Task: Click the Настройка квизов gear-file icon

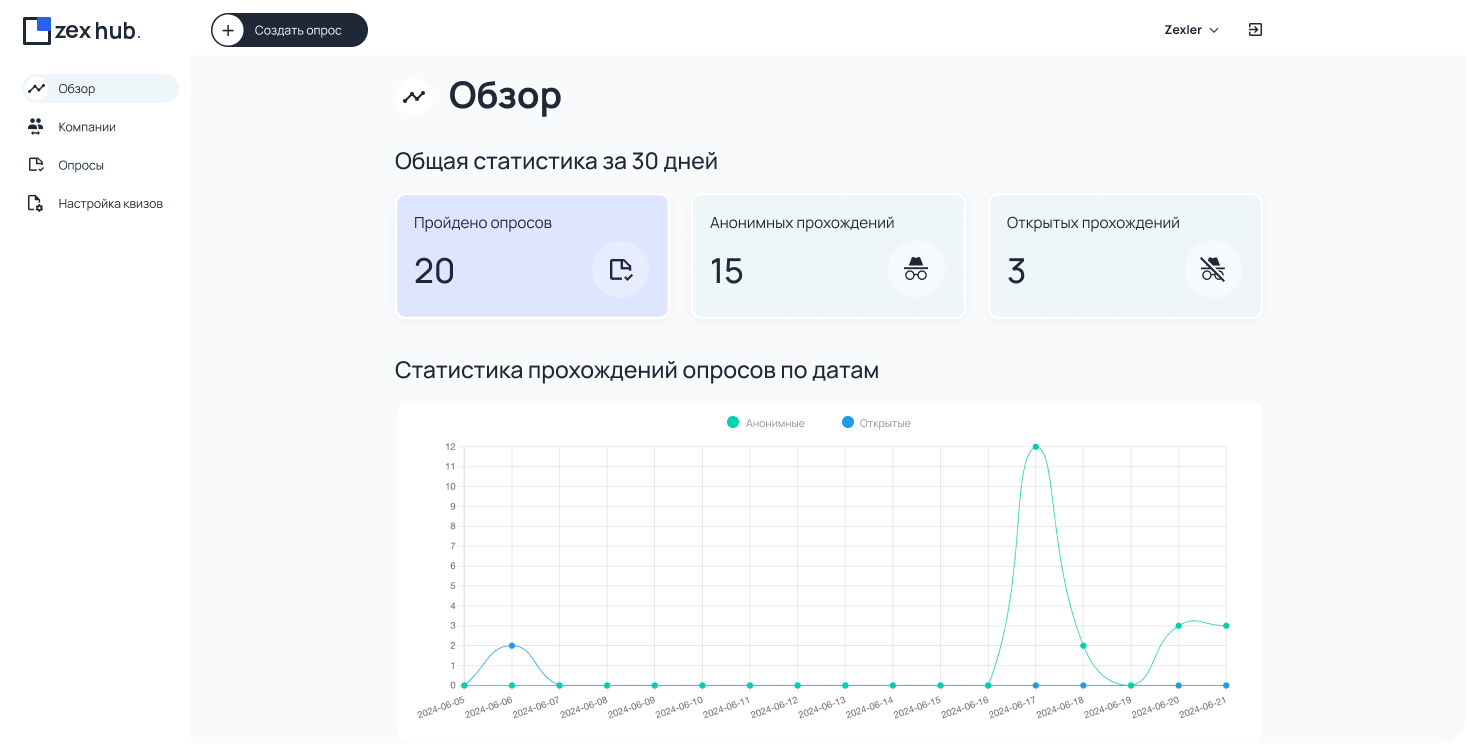Action: pyautogui.click(x=36, y=203)
